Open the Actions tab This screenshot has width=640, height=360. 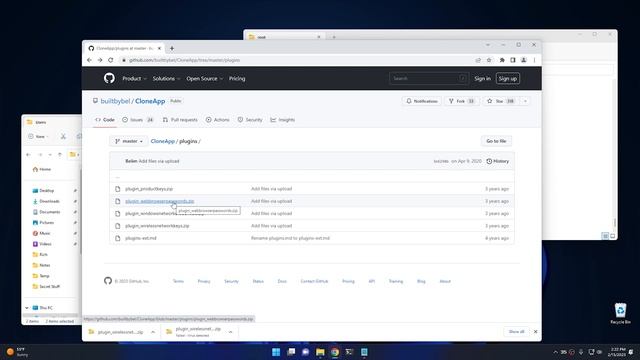(x=218, y=120)
